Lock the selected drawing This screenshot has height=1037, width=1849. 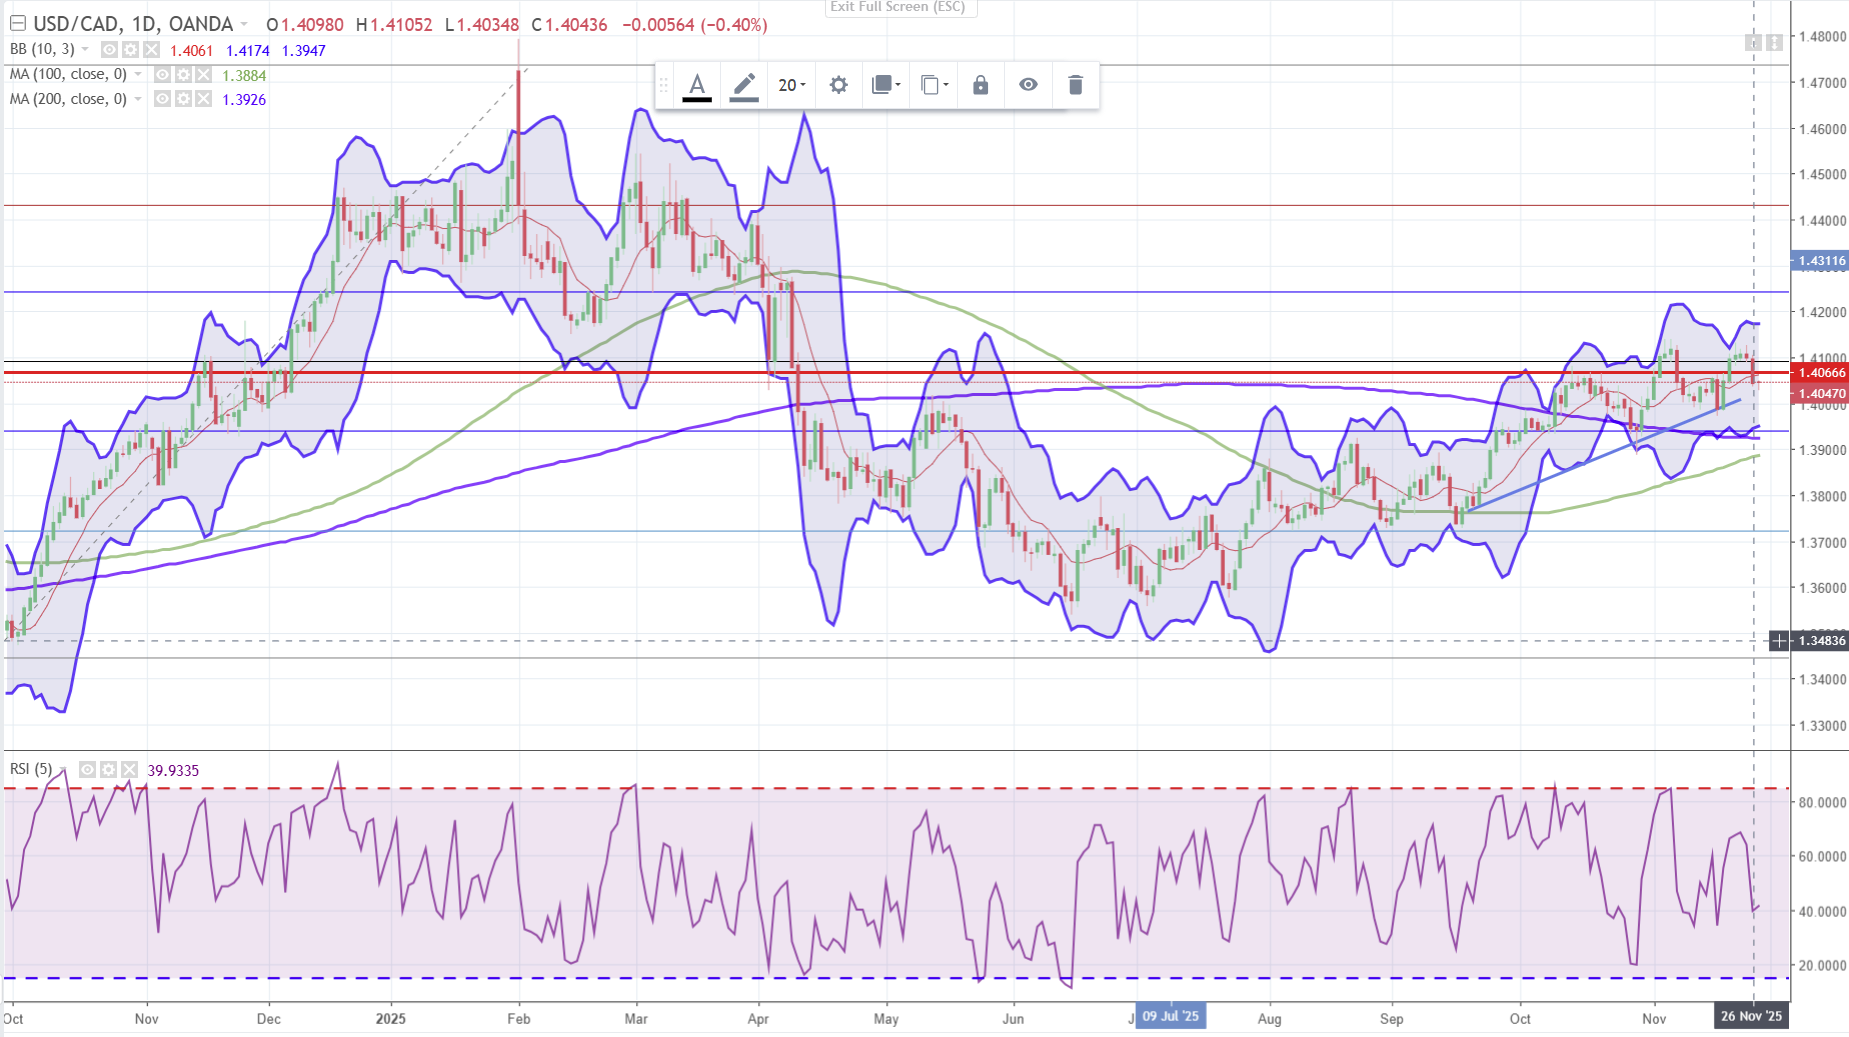[x=980, y=85]
